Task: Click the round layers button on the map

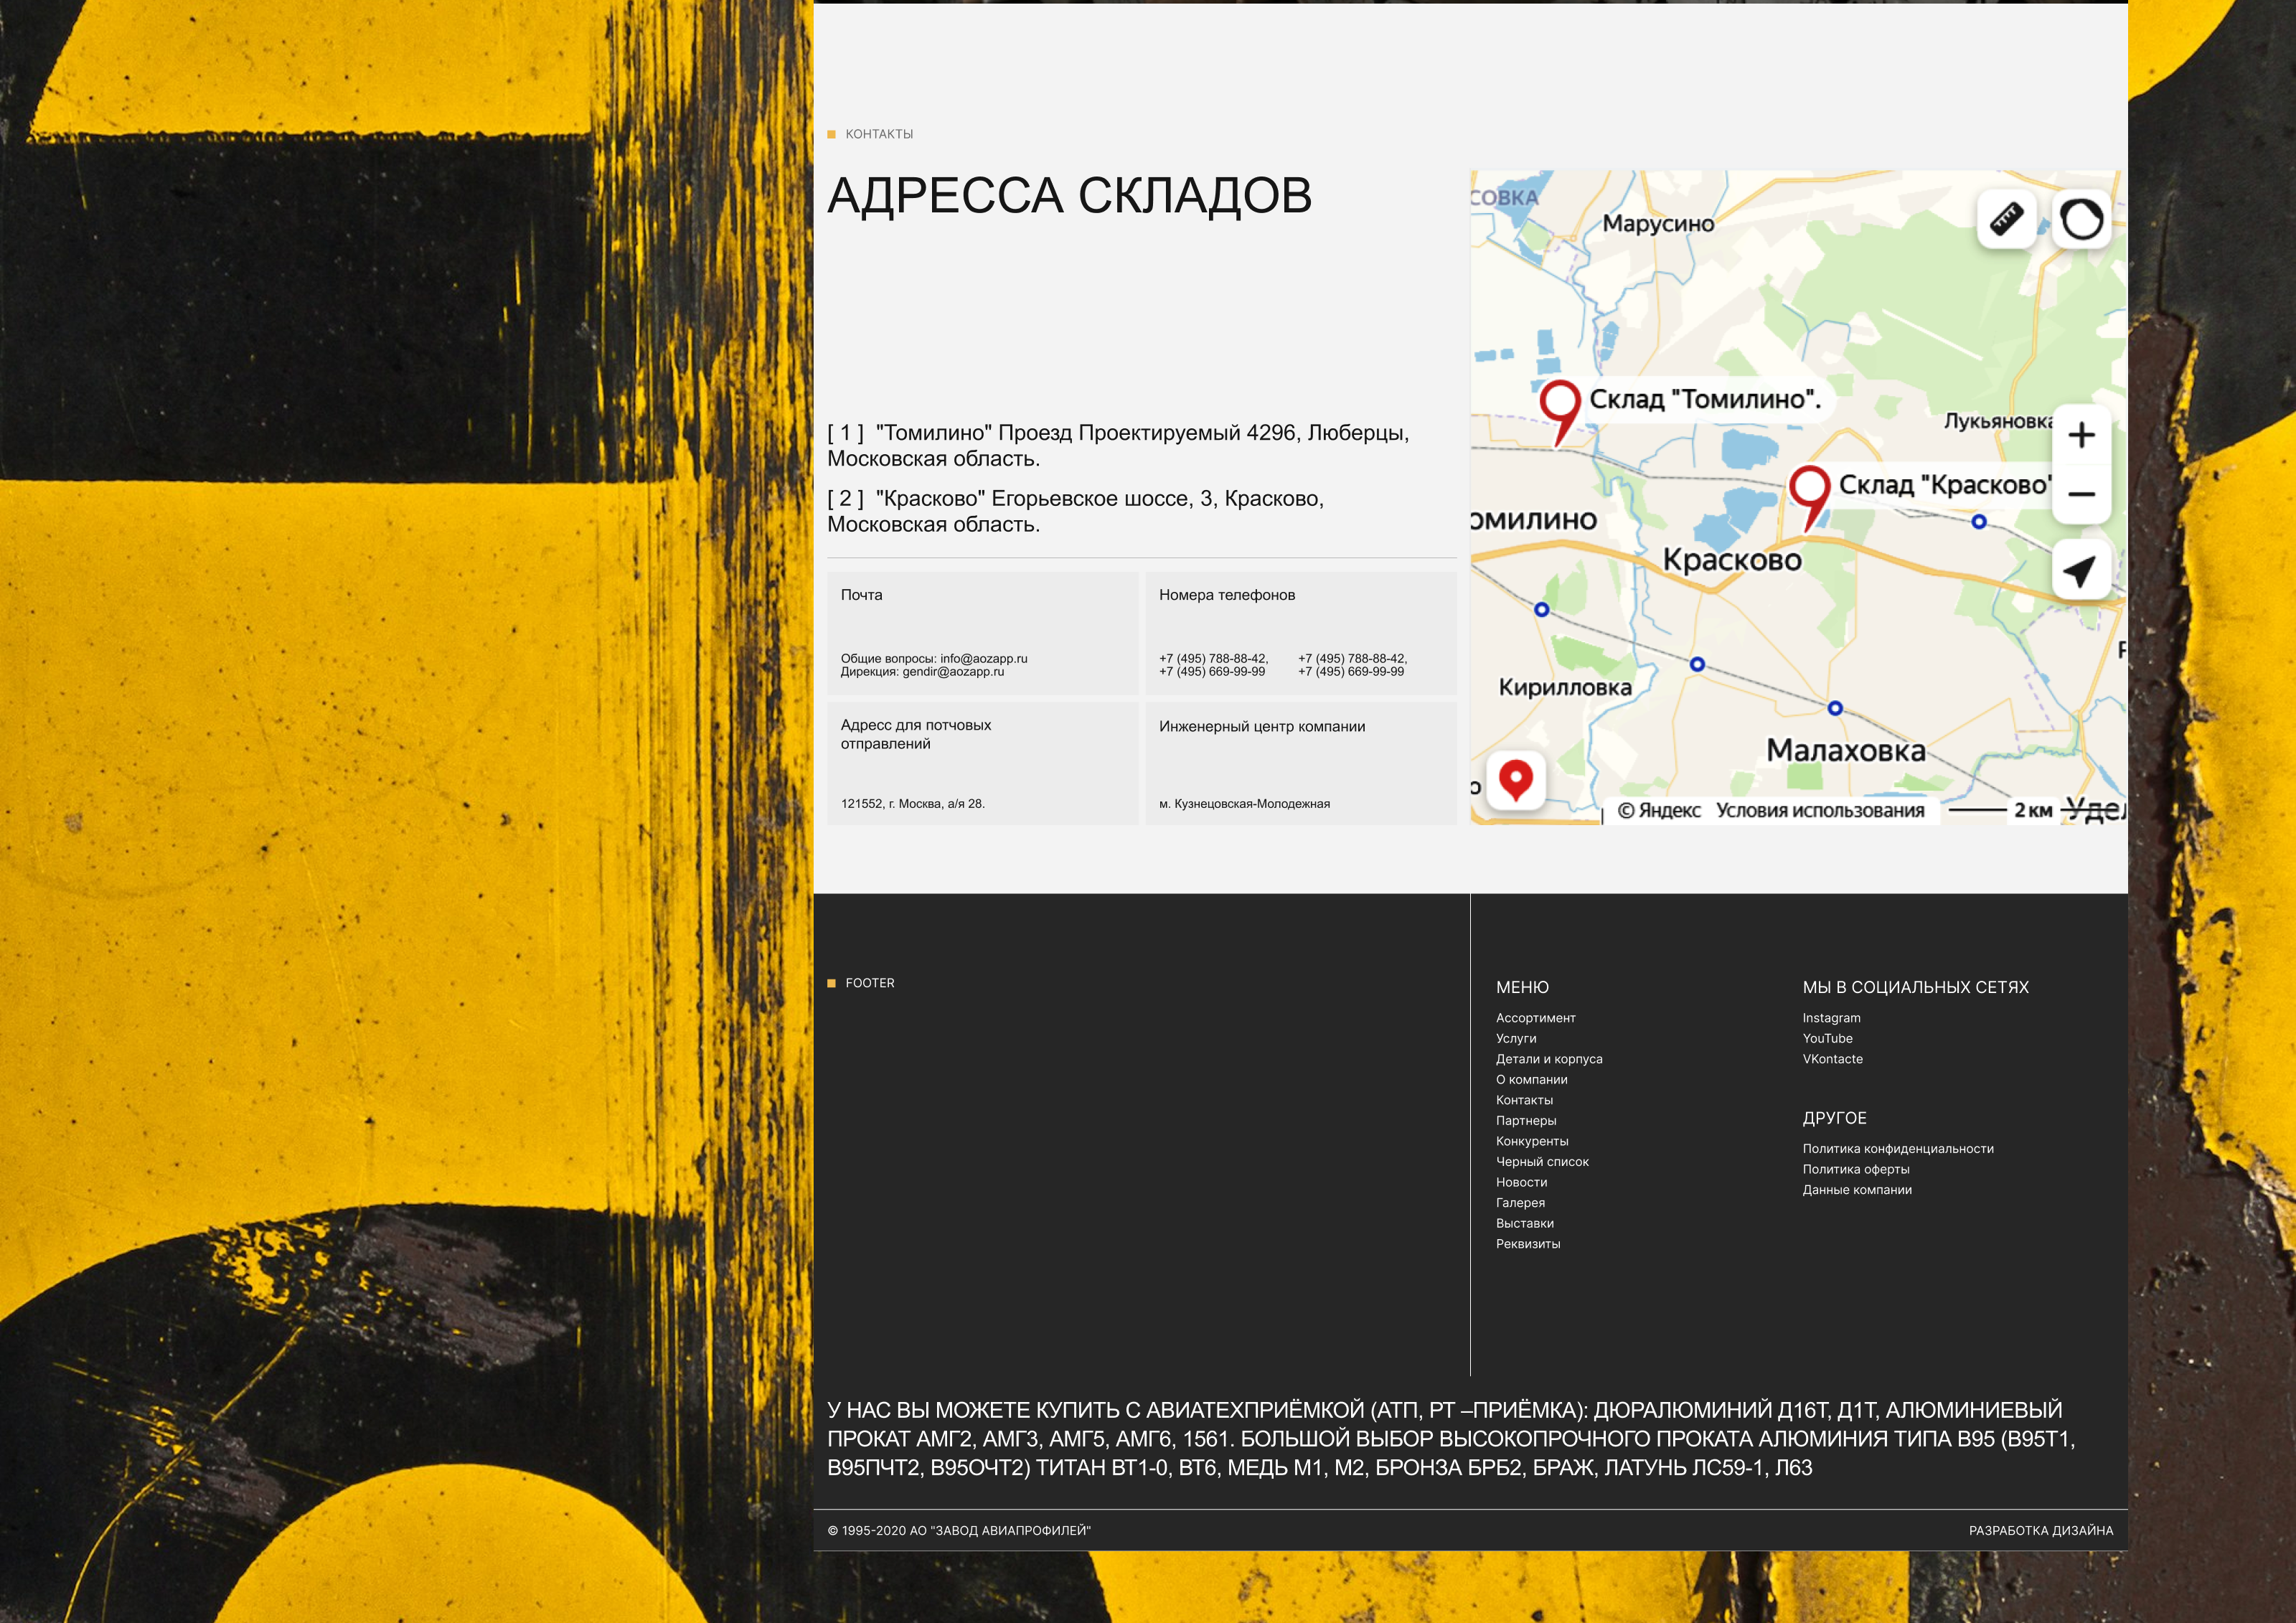Action: (x=2081, y=218)
